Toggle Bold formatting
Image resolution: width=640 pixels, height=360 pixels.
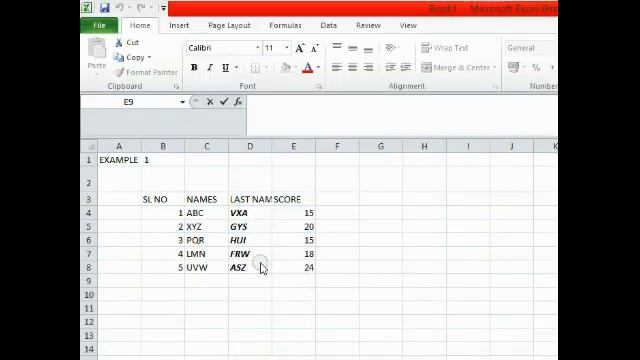194,67
